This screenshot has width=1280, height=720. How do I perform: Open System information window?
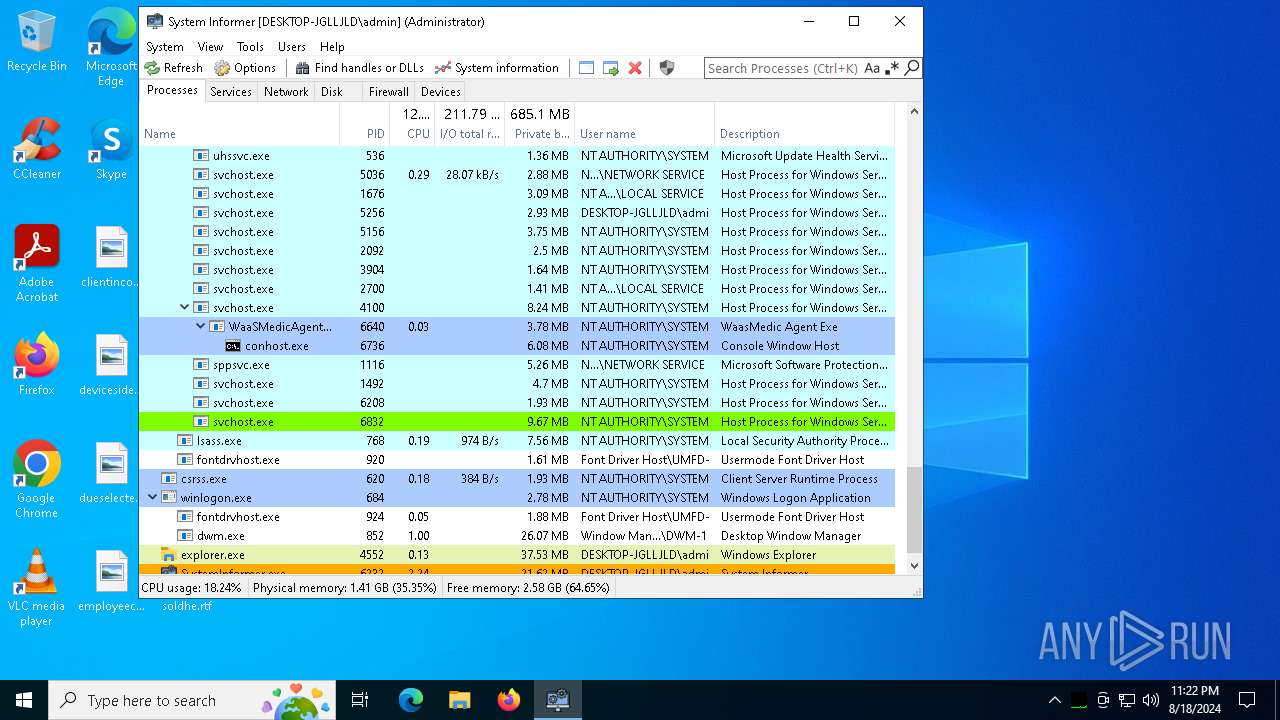pos(497,68)
